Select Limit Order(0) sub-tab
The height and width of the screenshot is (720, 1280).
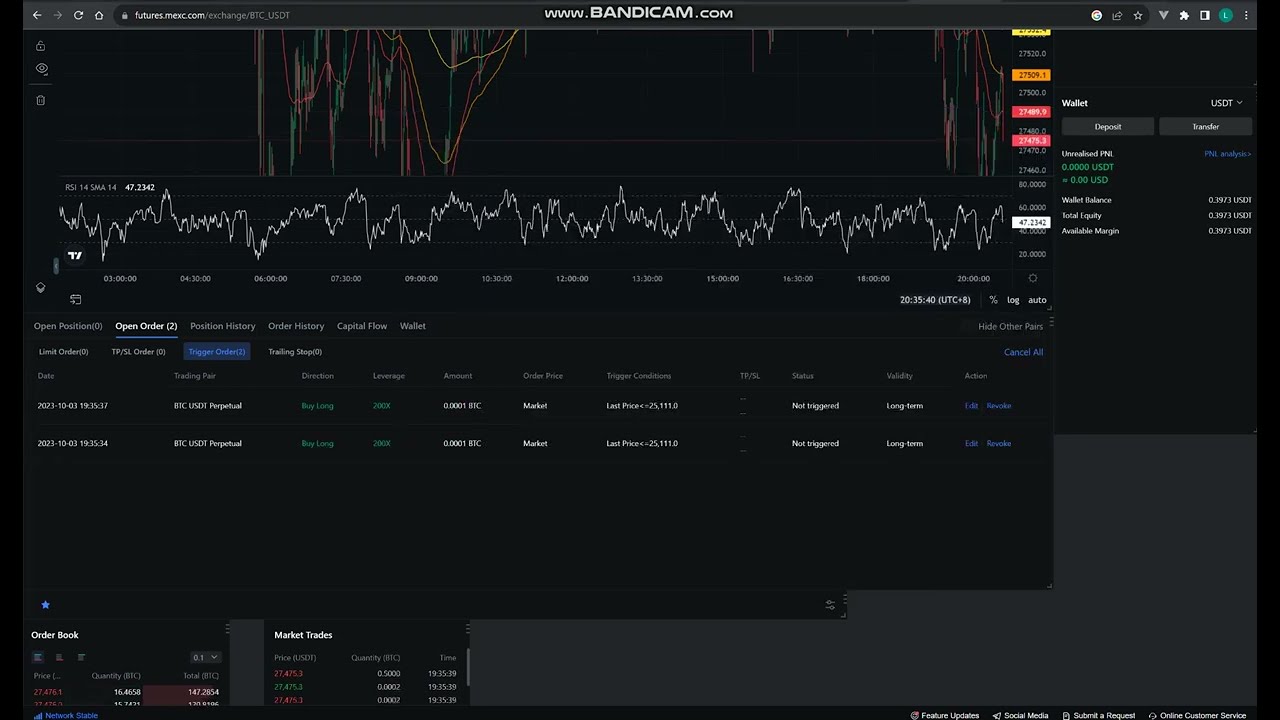point(63,352)
